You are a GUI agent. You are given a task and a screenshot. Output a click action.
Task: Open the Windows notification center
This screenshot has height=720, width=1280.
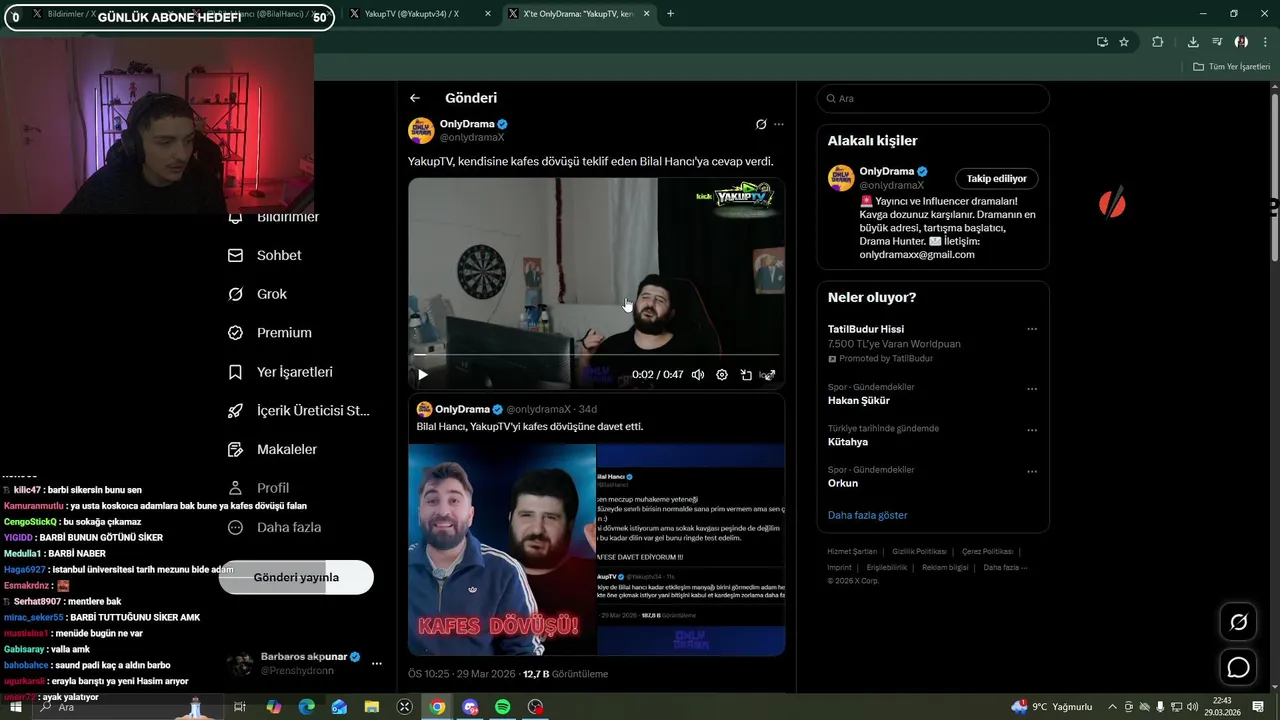coord(1258,707)
